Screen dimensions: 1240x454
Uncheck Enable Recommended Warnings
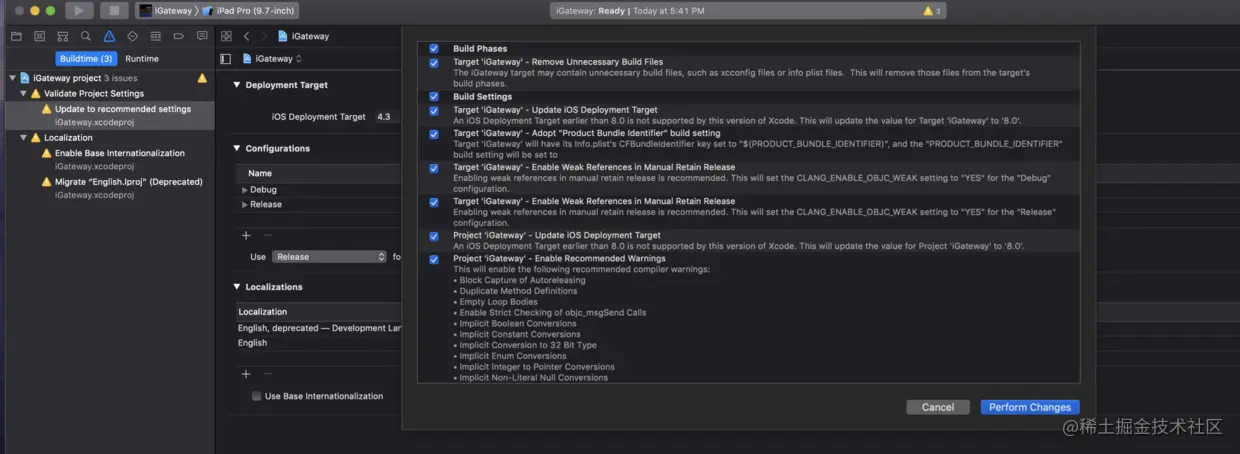(433, 259)
